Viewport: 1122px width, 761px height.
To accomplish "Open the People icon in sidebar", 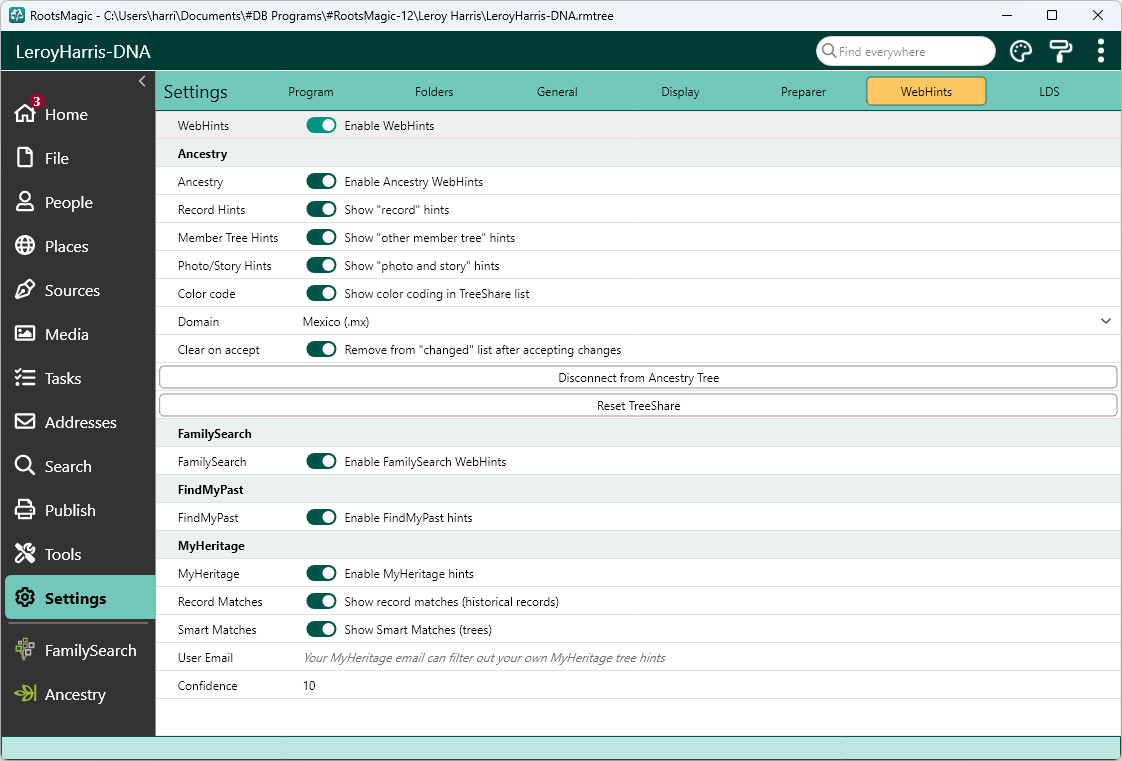I will pyautogui.click(x=25, y=202).
